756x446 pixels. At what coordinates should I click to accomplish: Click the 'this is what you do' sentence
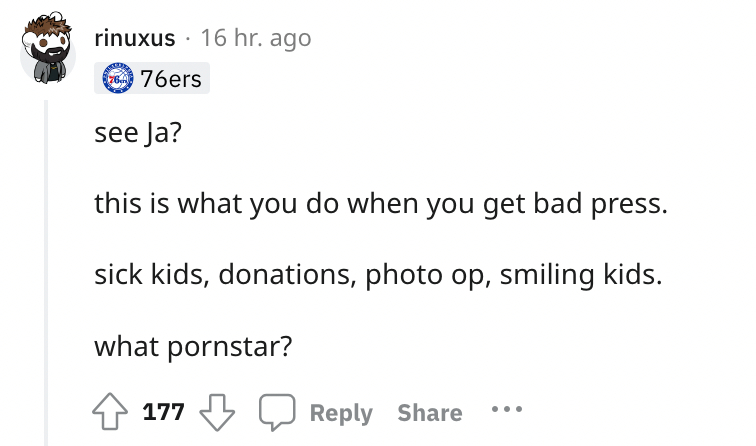point(378,206)
